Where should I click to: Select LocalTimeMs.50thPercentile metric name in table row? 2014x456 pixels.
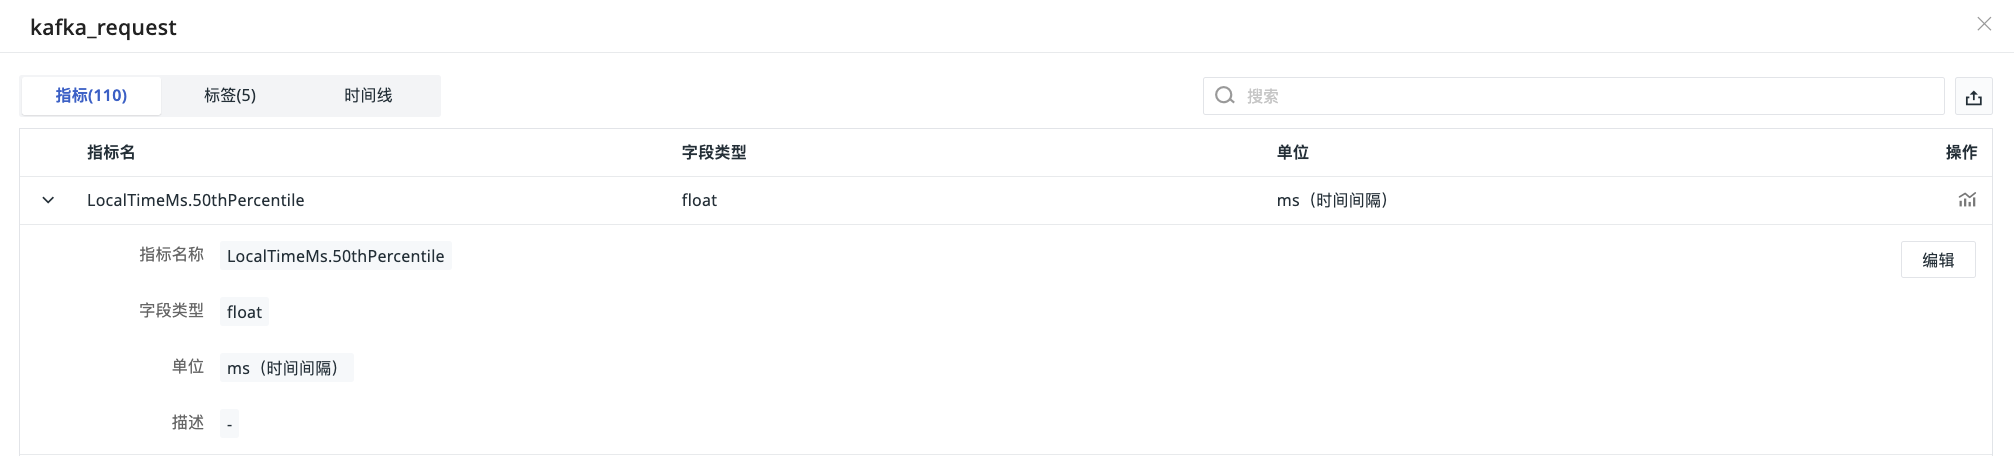point(195,200)
